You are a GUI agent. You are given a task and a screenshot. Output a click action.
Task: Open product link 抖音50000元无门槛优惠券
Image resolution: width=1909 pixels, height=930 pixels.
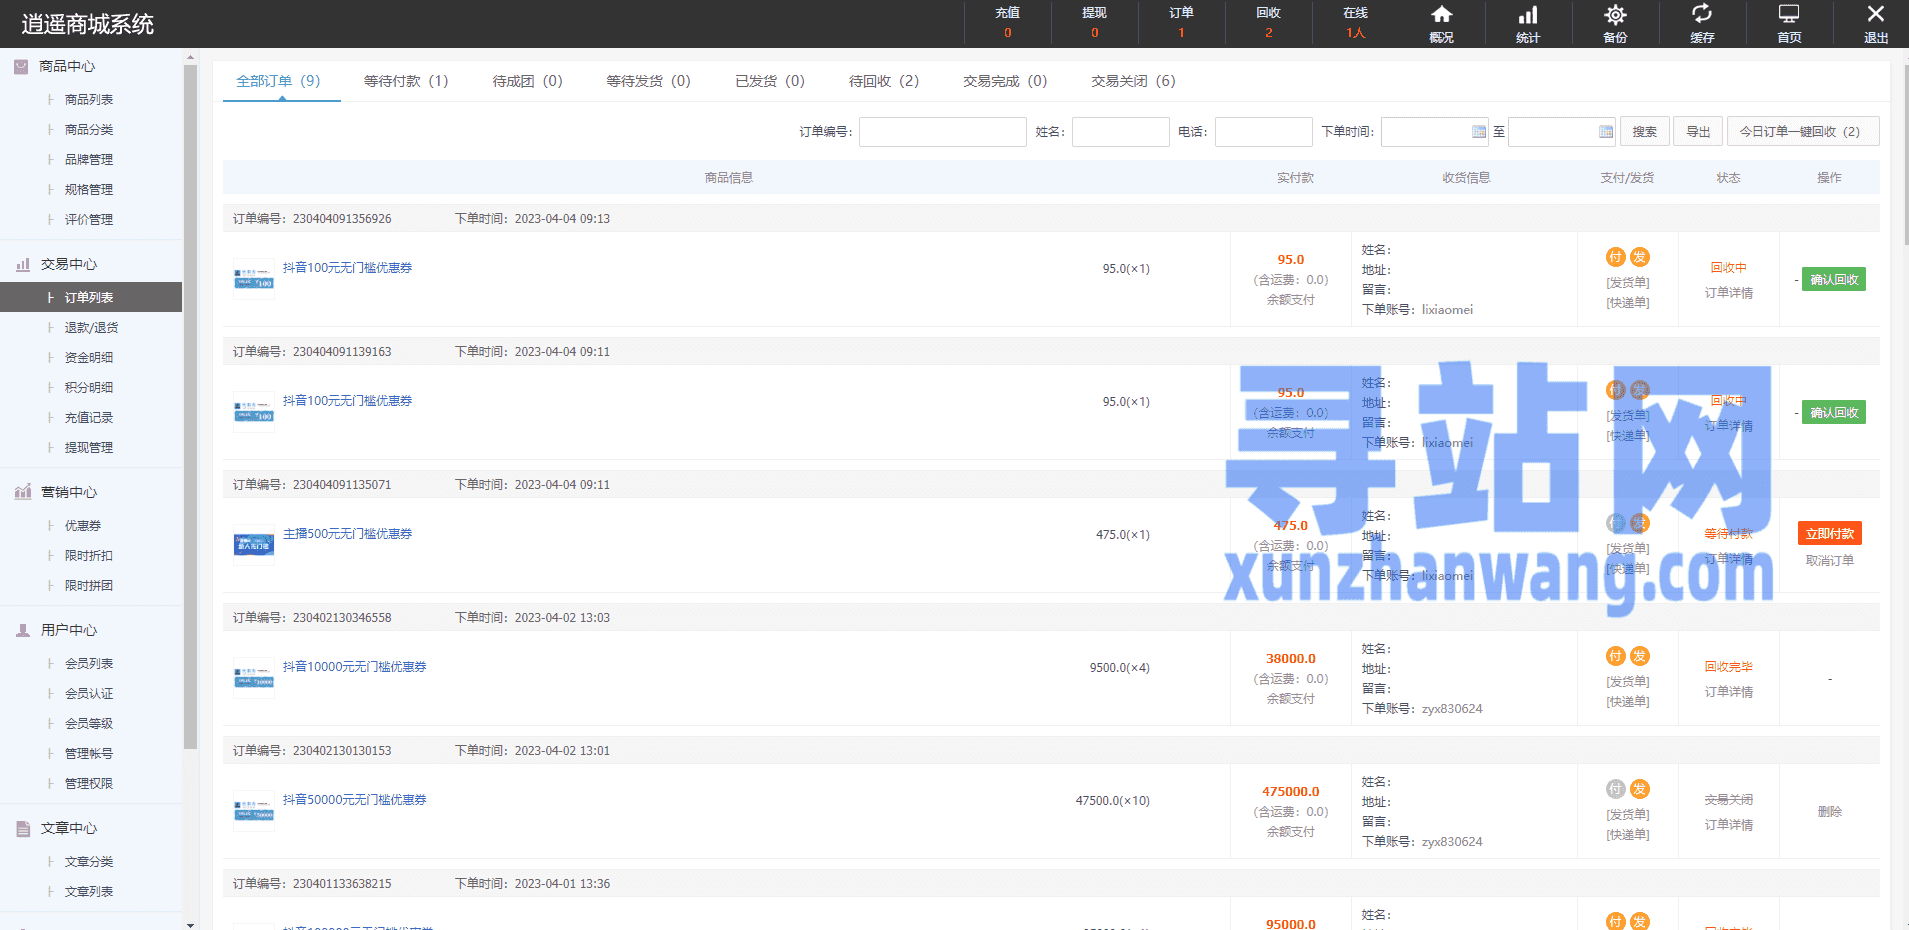pos(354,800)
